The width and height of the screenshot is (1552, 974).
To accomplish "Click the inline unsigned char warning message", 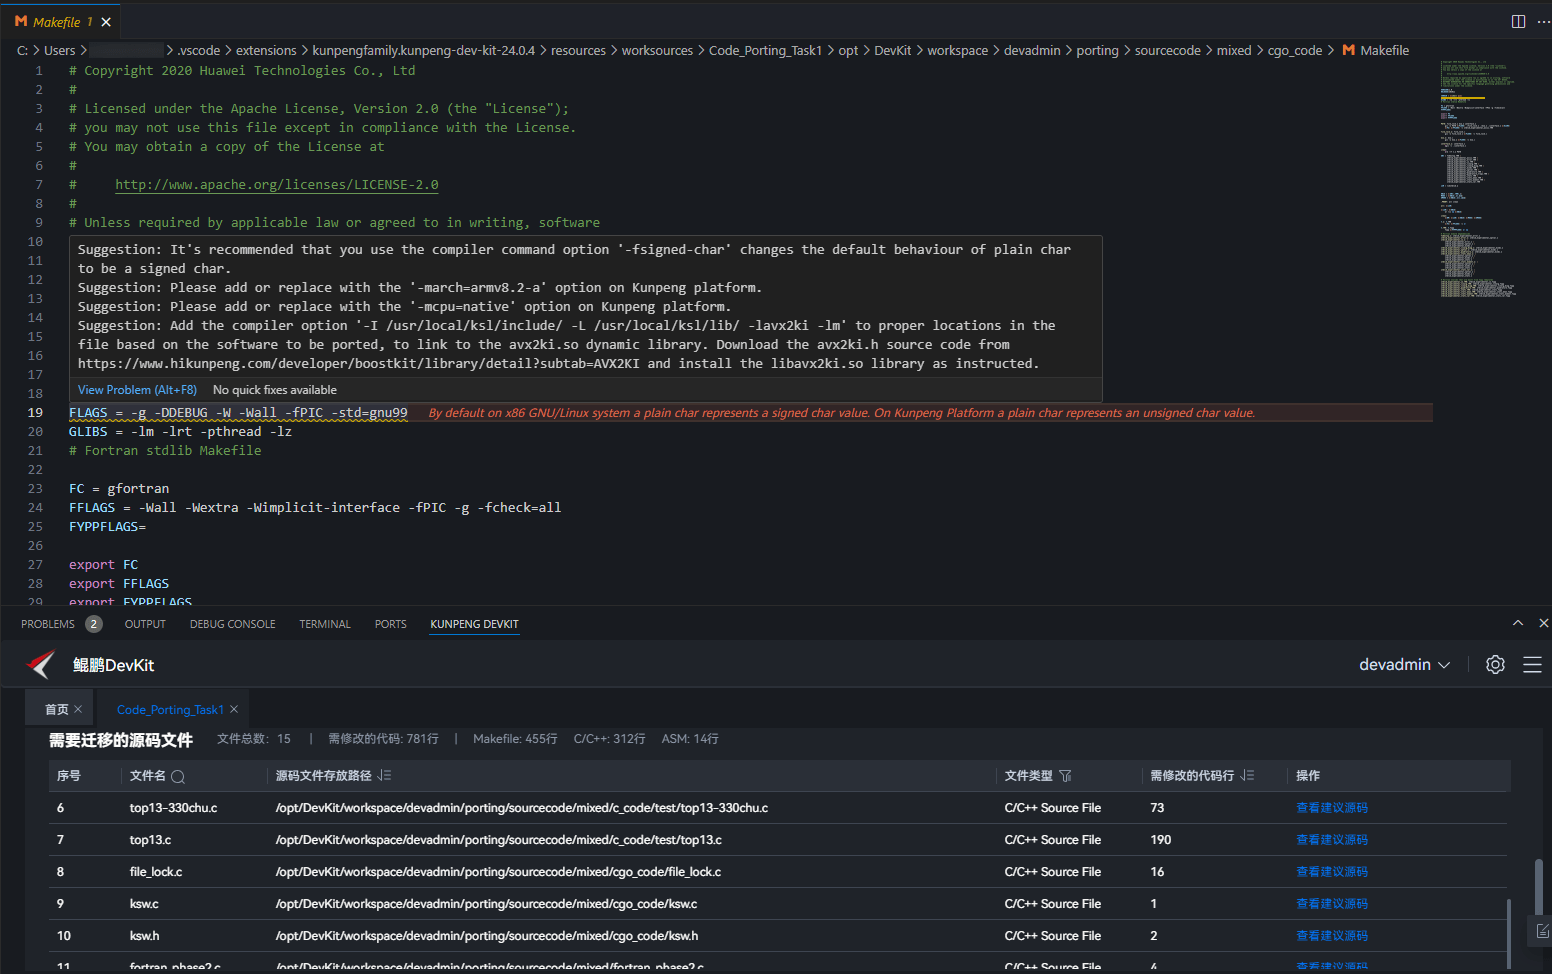I will tap(842, 412).
